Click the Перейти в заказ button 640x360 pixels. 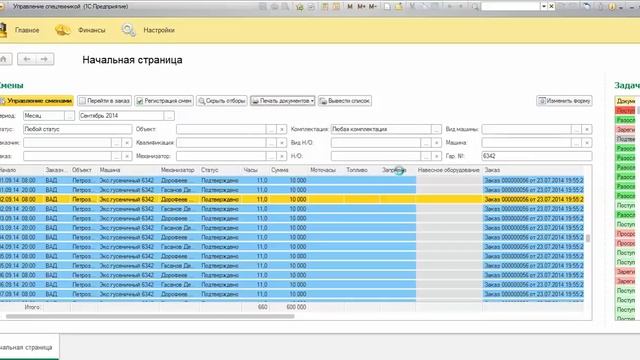coord(104,101)
